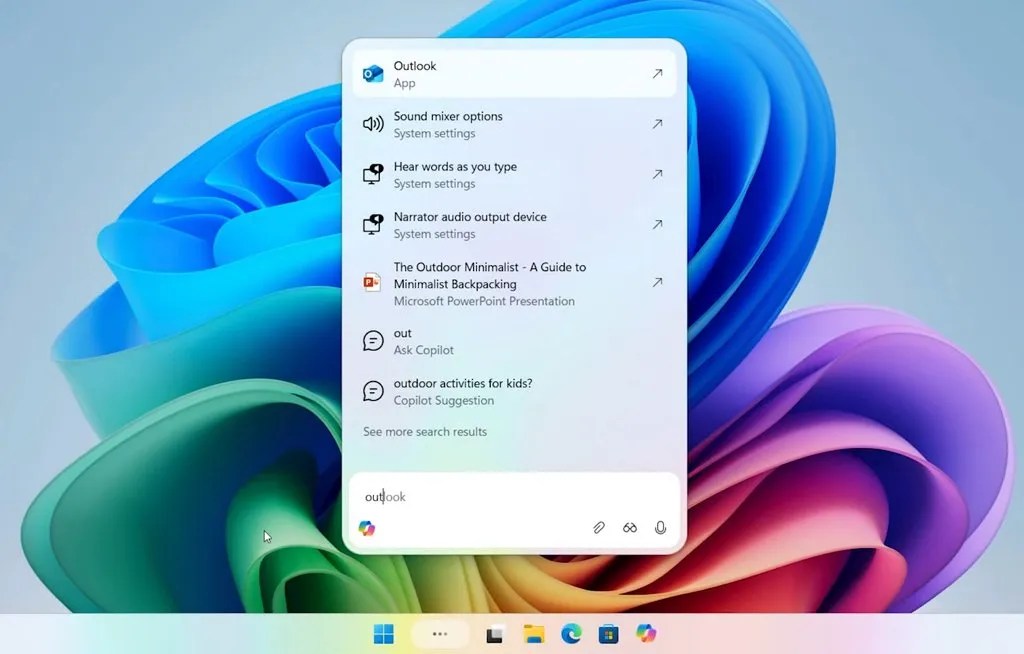
Task: Select the Hear words as you type icon
Action: [x=372, y=174]
